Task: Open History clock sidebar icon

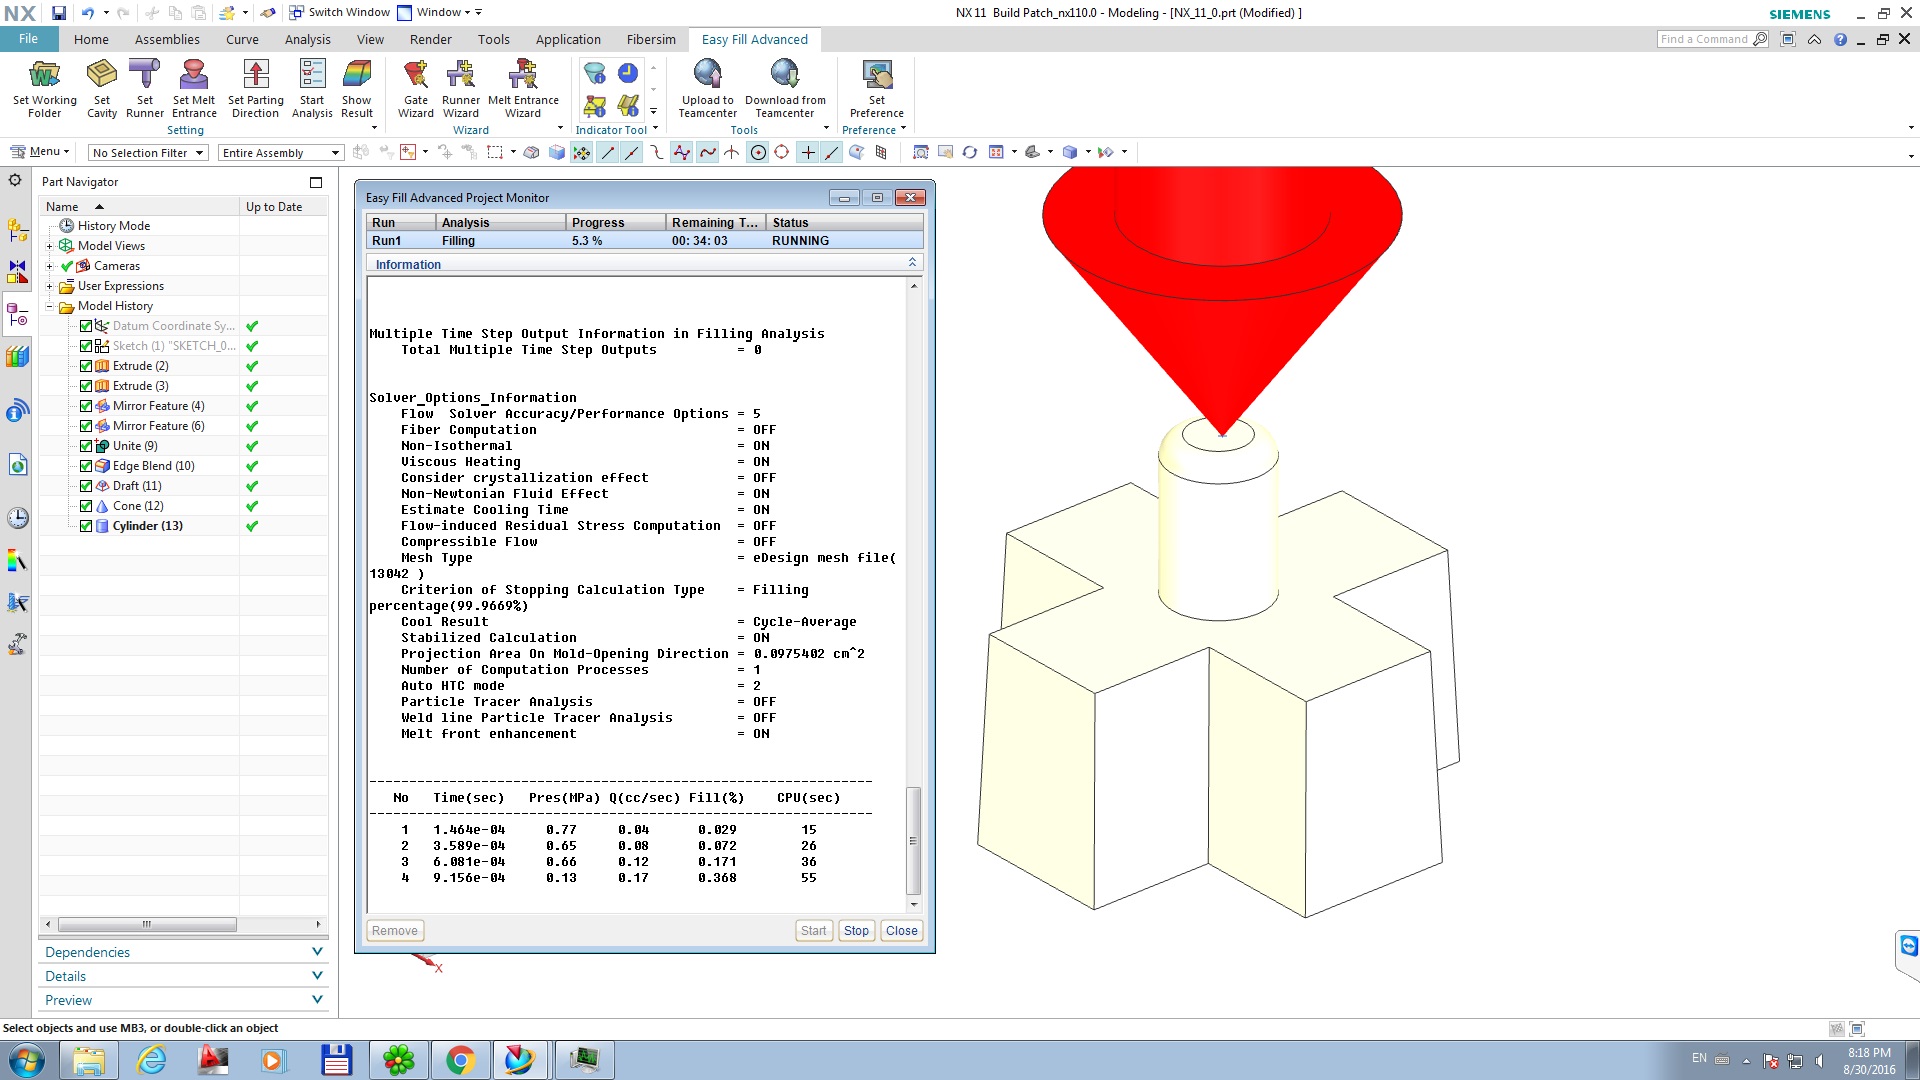Action: click(x=17, y=518)
